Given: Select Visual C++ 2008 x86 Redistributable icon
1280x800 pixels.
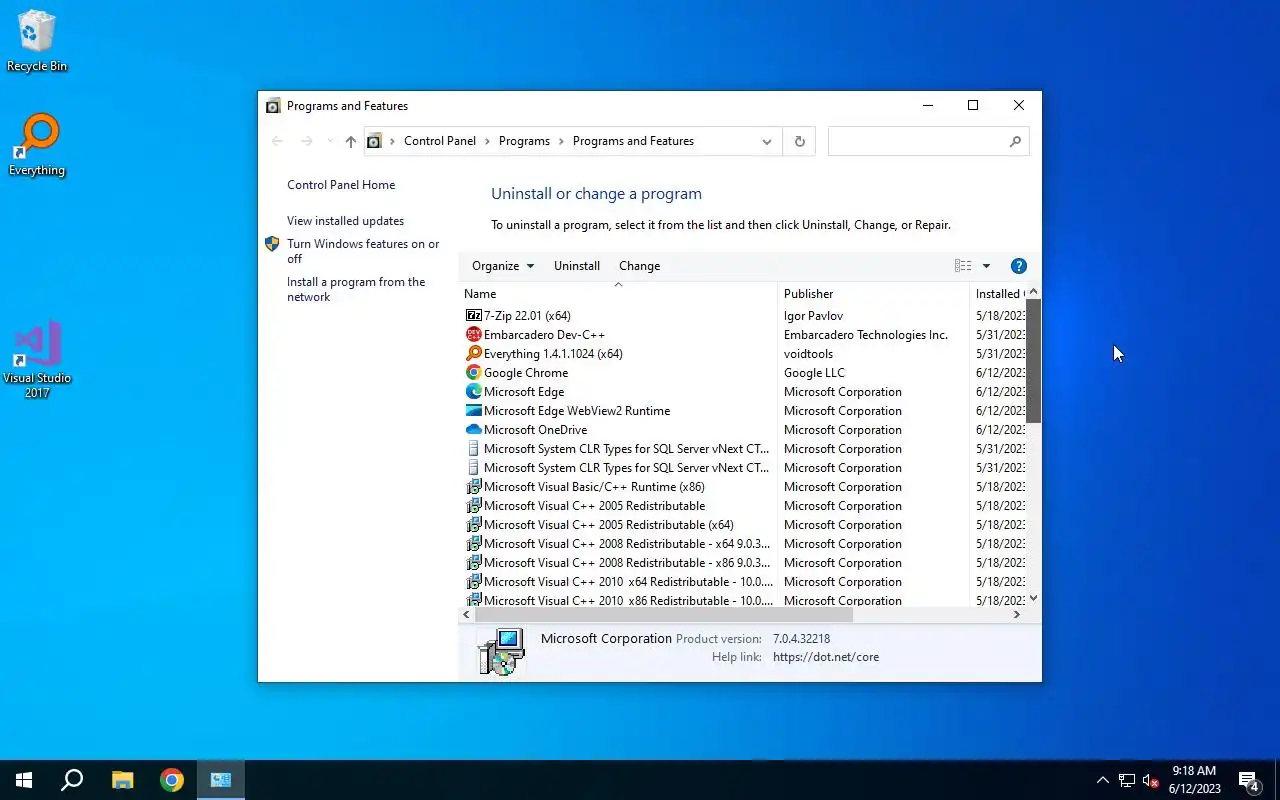Looking at the screenshot, I should [x=474, y=563].
